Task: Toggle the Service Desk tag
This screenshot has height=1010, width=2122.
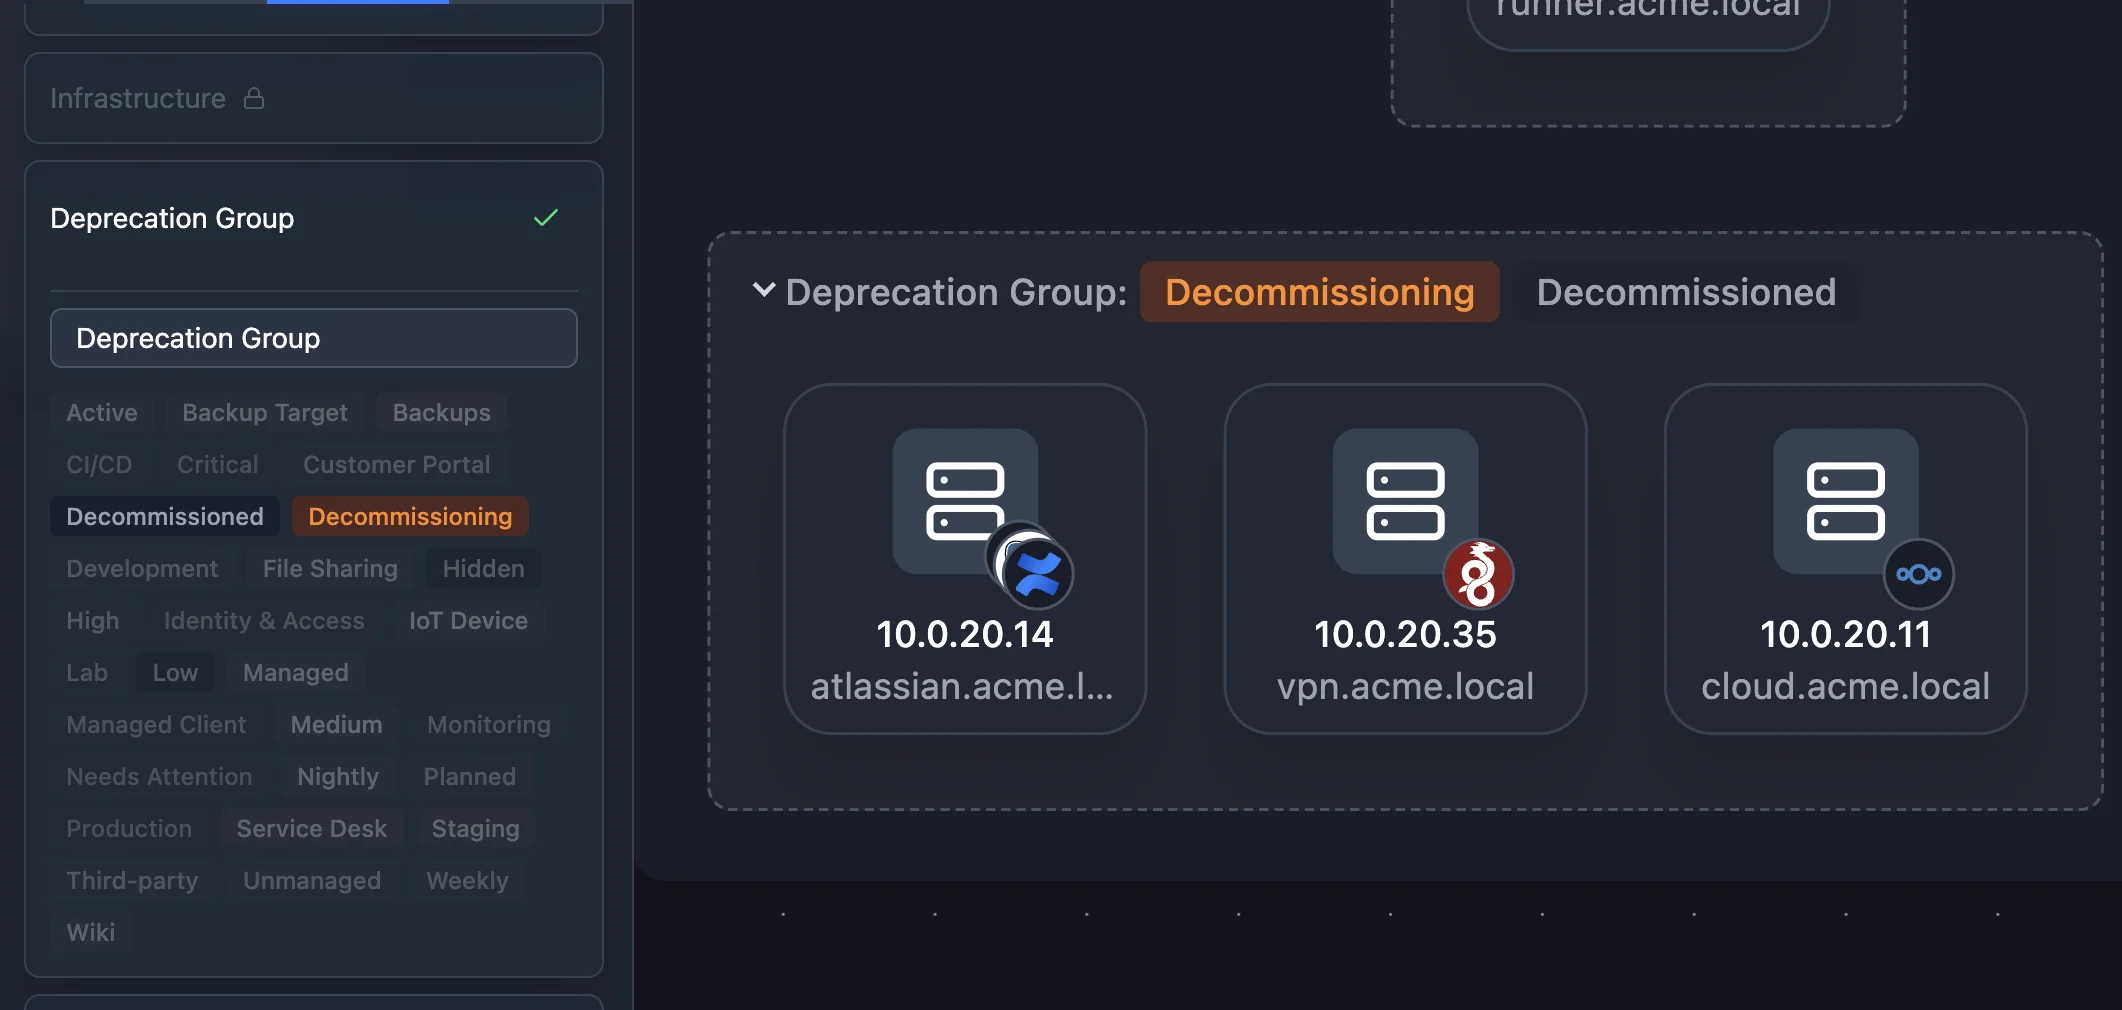Action: [312, 828]
